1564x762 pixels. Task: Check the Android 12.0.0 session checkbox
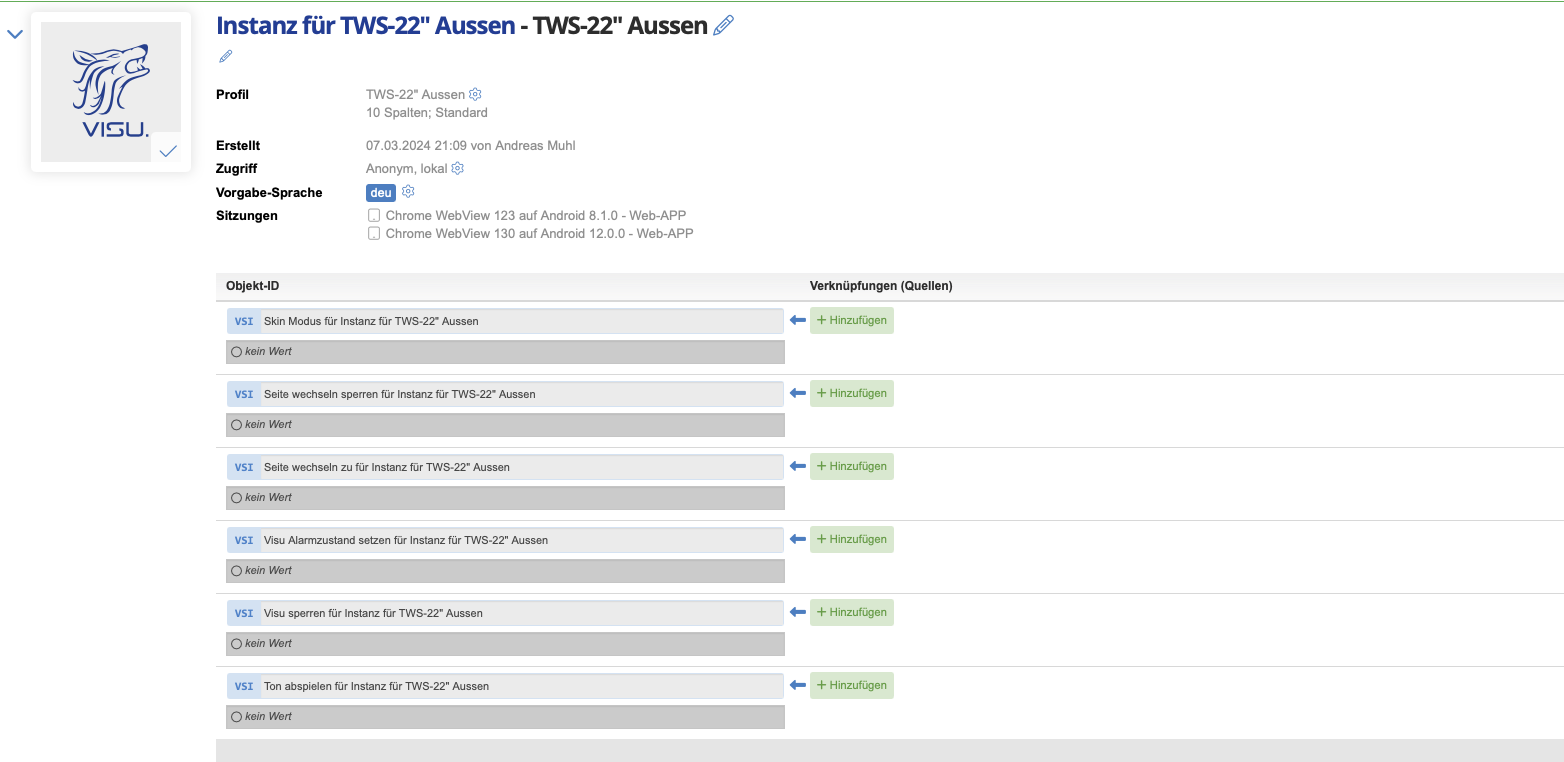(x=374, y=233)
